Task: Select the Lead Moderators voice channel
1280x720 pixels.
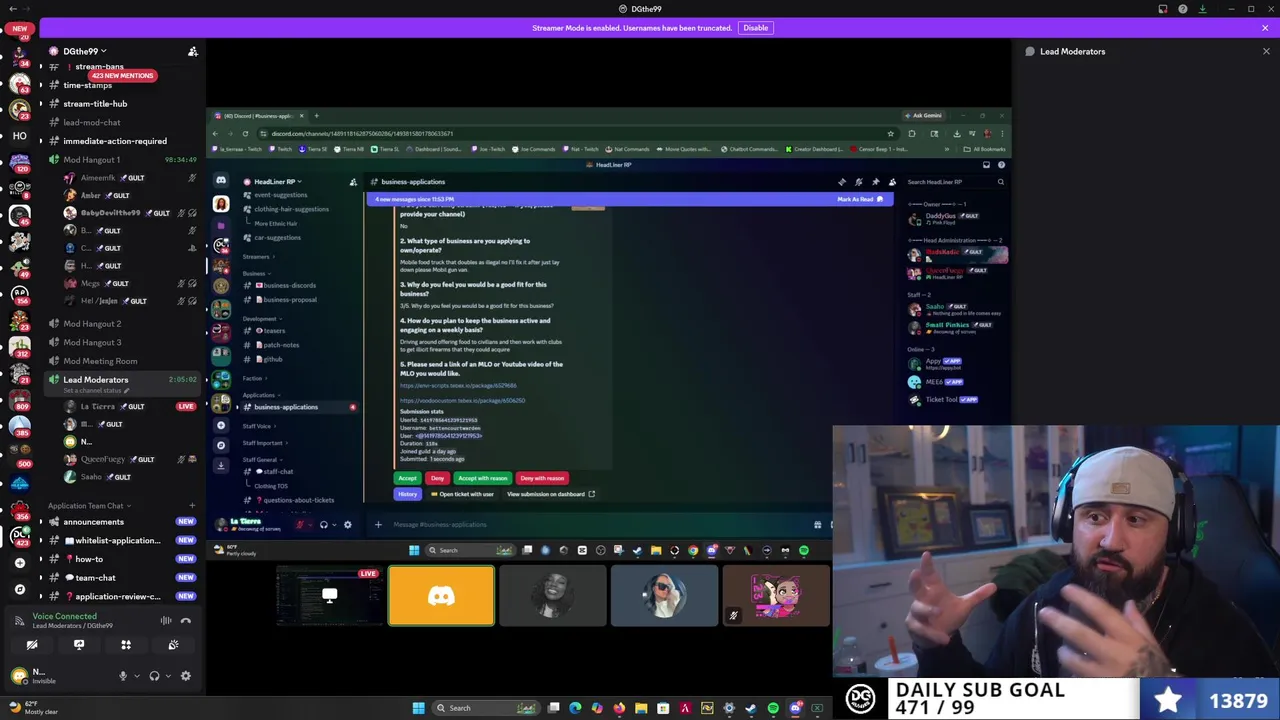Action: pos(96,380)
